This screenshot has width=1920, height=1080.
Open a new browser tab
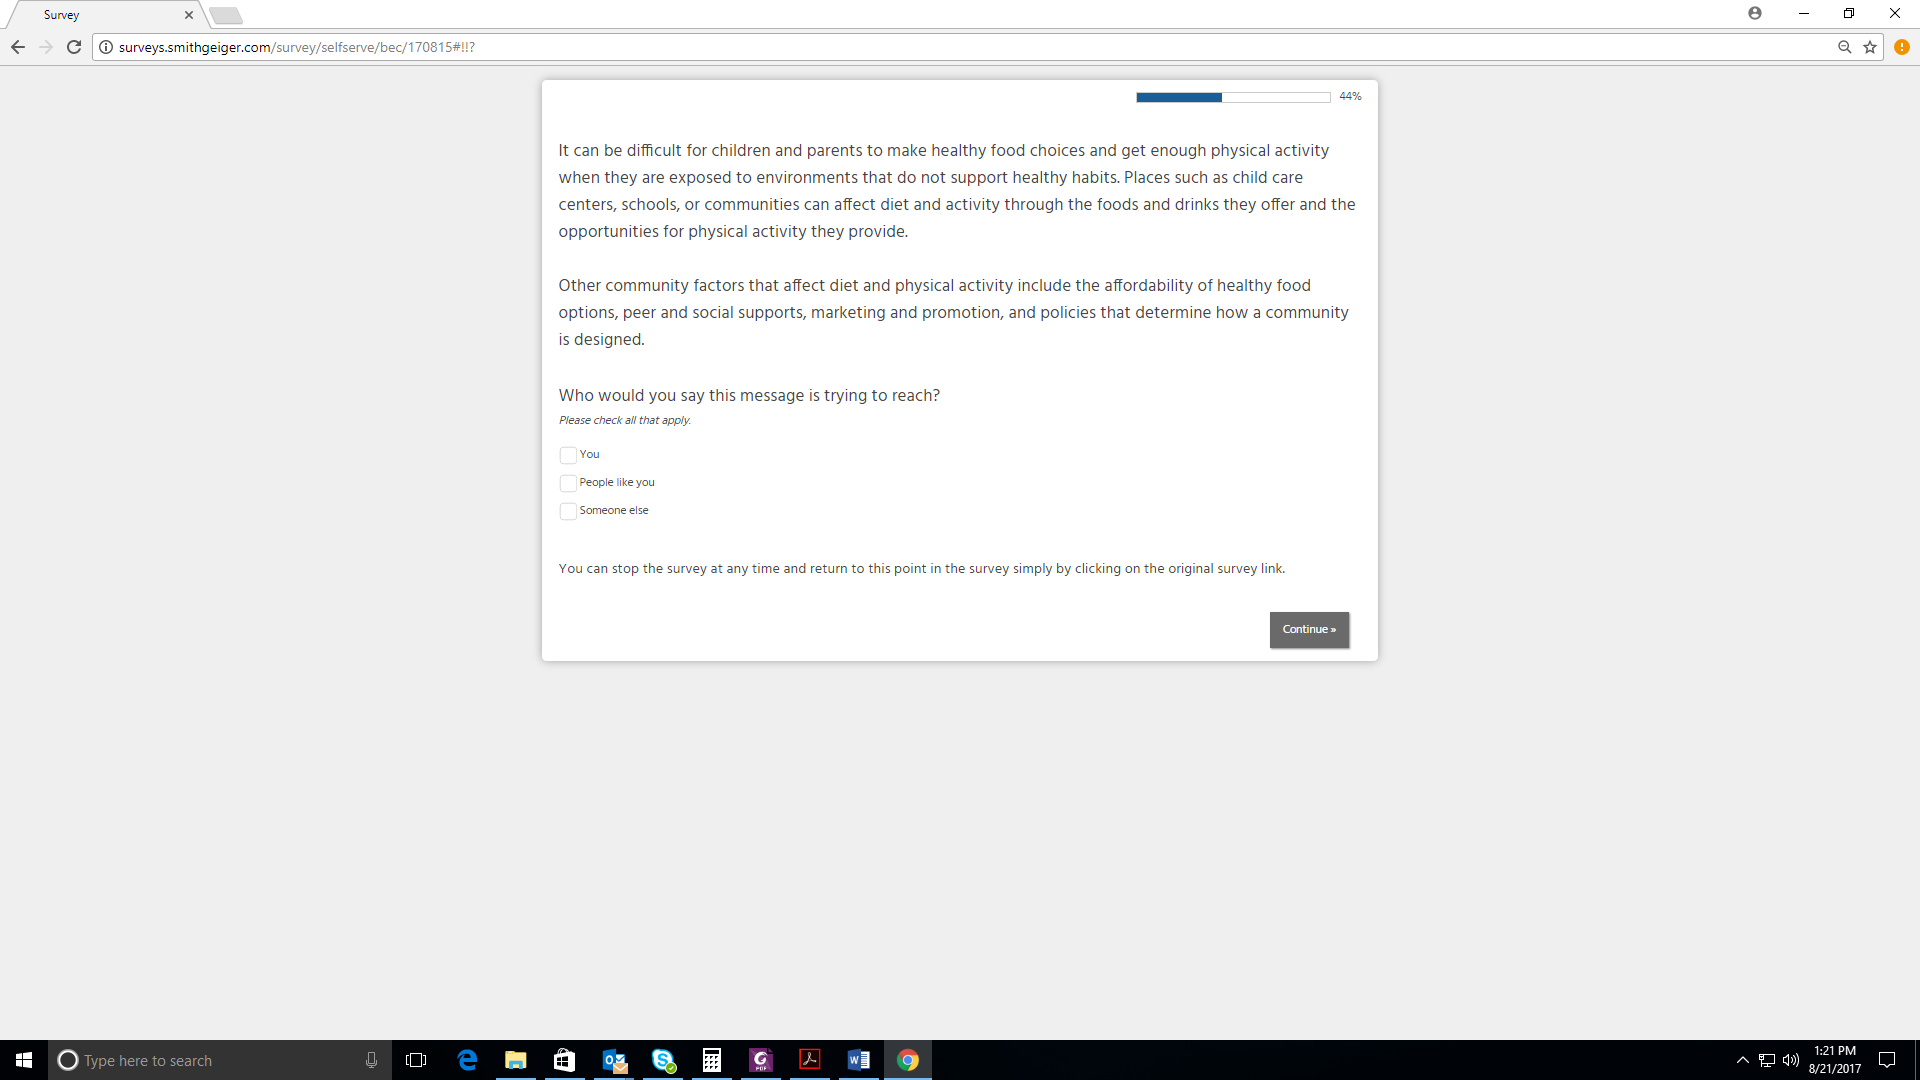226,15
